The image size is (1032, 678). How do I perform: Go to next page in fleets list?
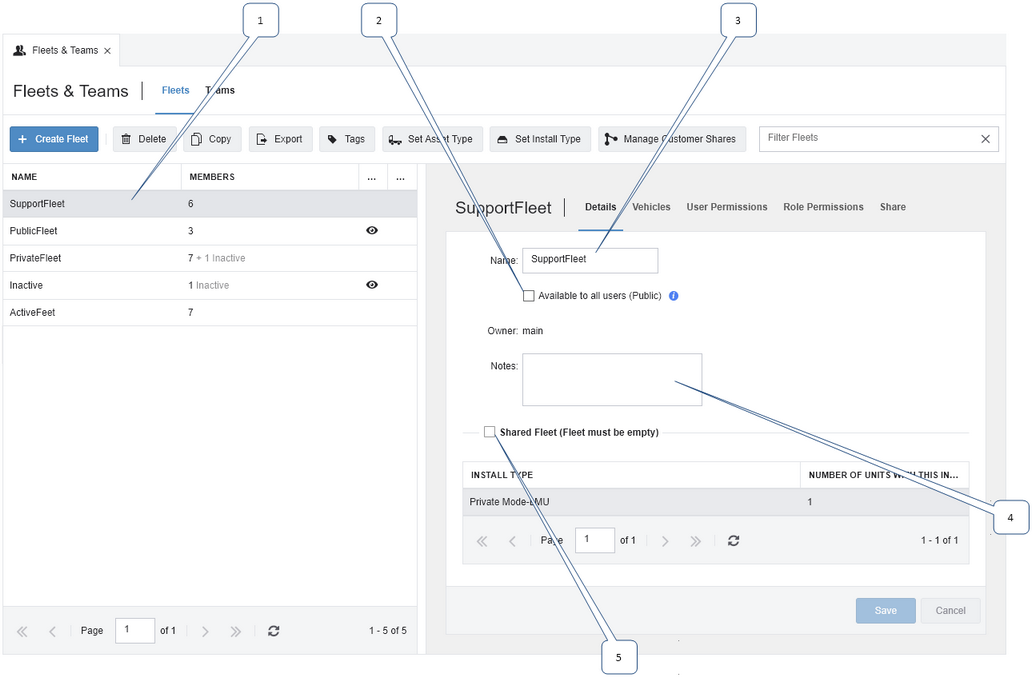205,631
